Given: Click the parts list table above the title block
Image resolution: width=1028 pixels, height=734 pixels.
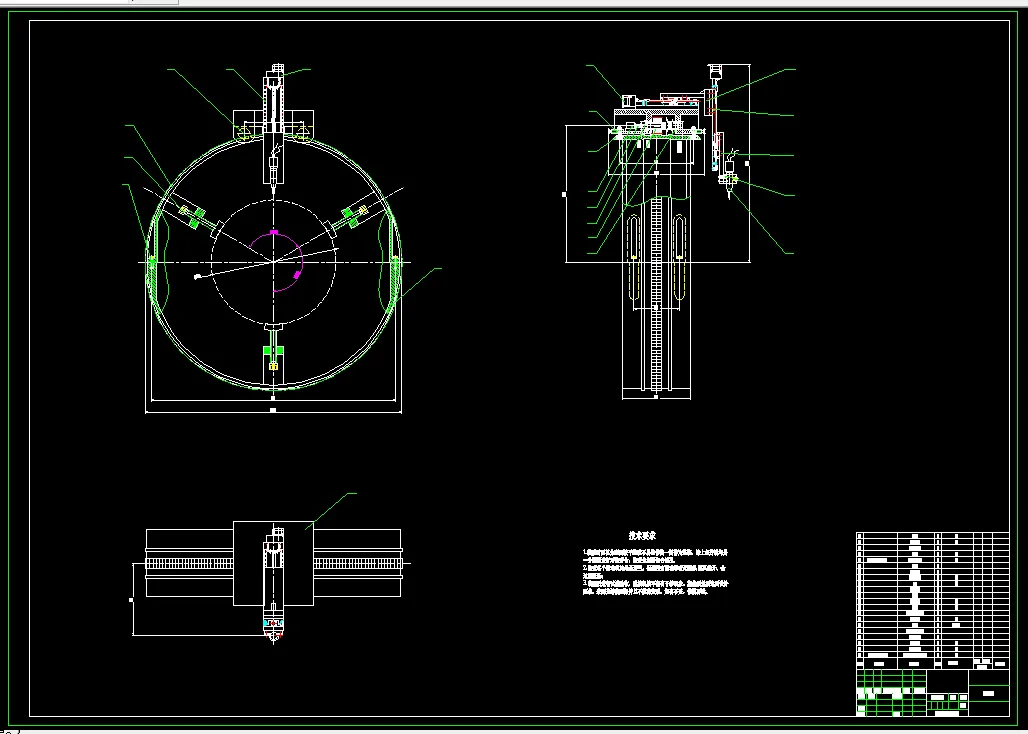Looking at the screenshot, I should [932, 600].
